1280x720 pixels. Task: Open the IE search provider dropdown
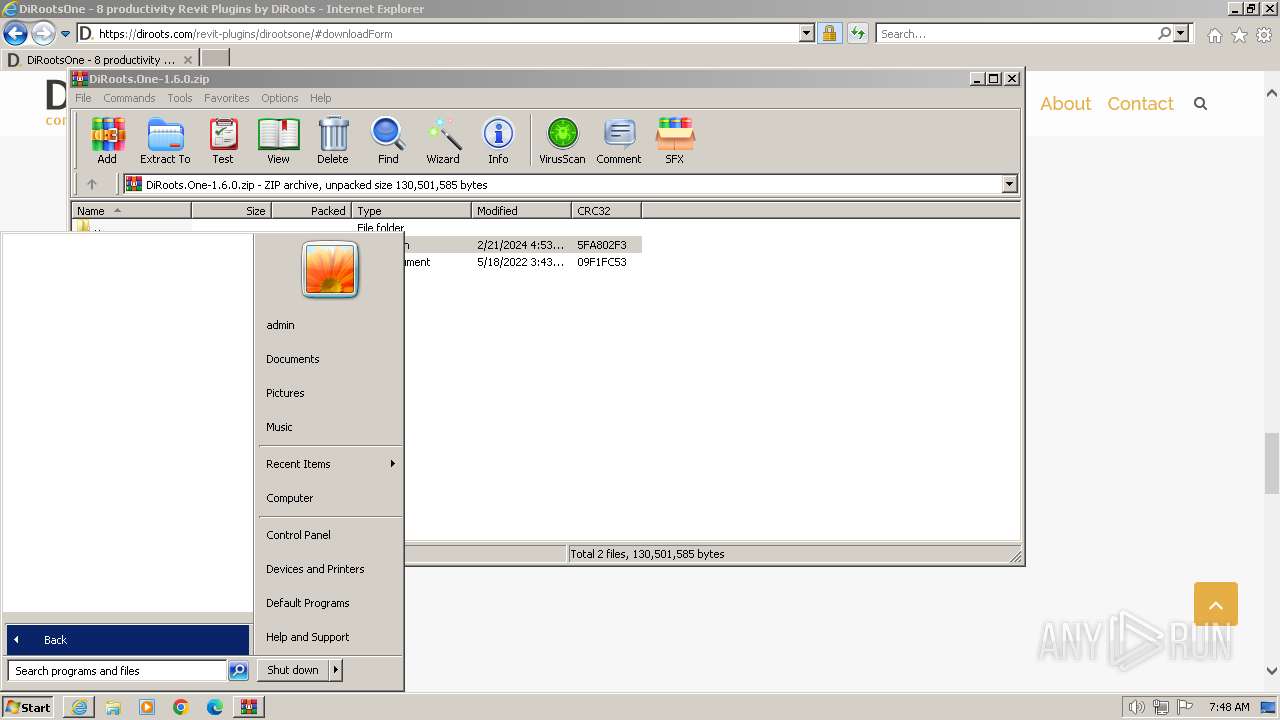point(1181,33)
